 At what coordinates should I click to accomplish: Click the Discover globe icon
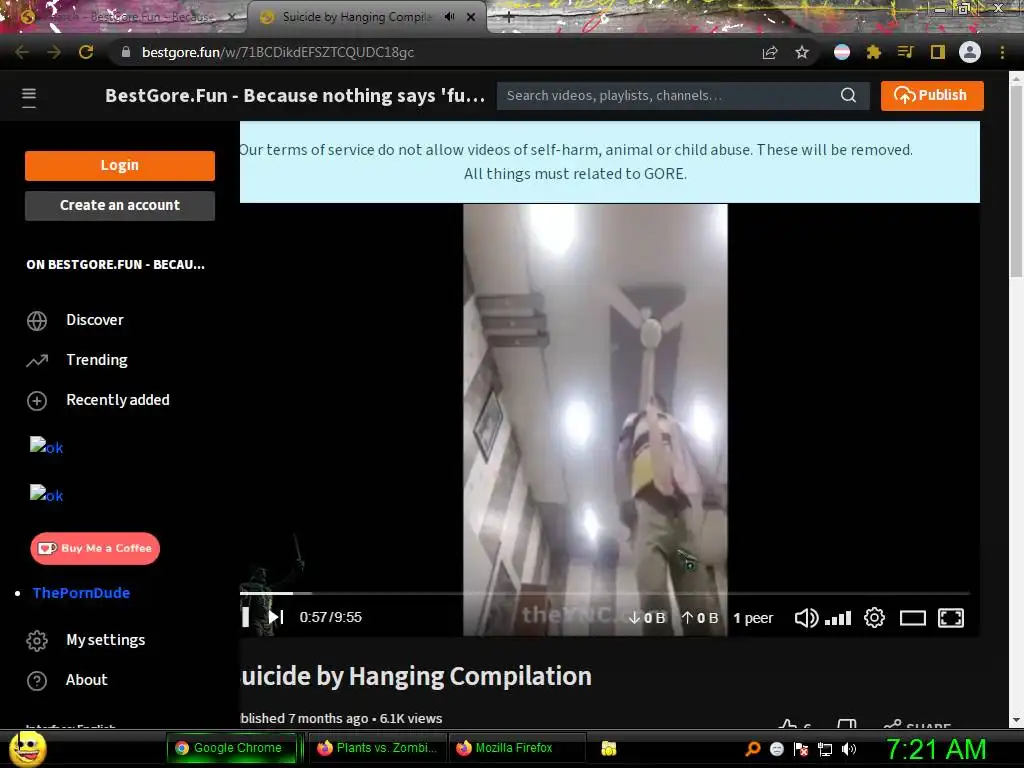(x=37, y=321)
